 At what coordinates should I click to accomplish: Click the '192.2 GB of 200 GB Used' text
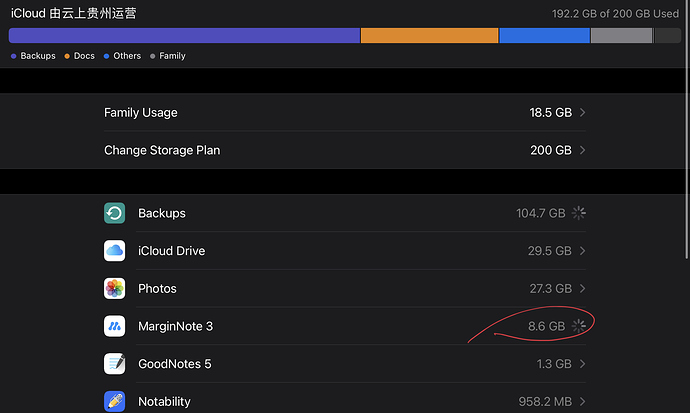615,14
